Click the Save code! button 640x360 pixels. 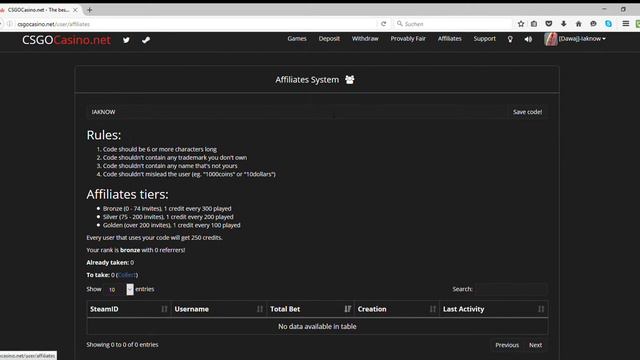[x=527, y=112]
